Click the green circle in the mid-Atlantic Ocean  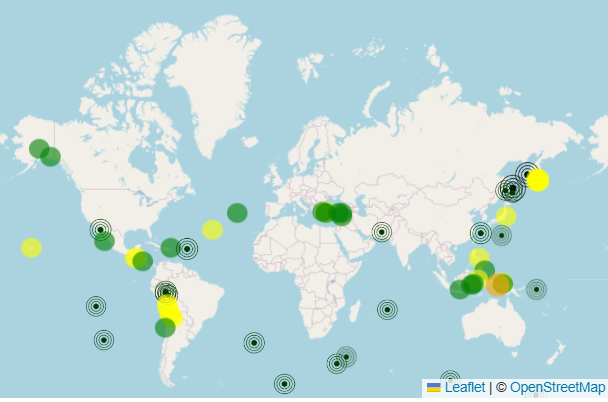(237, 212)
